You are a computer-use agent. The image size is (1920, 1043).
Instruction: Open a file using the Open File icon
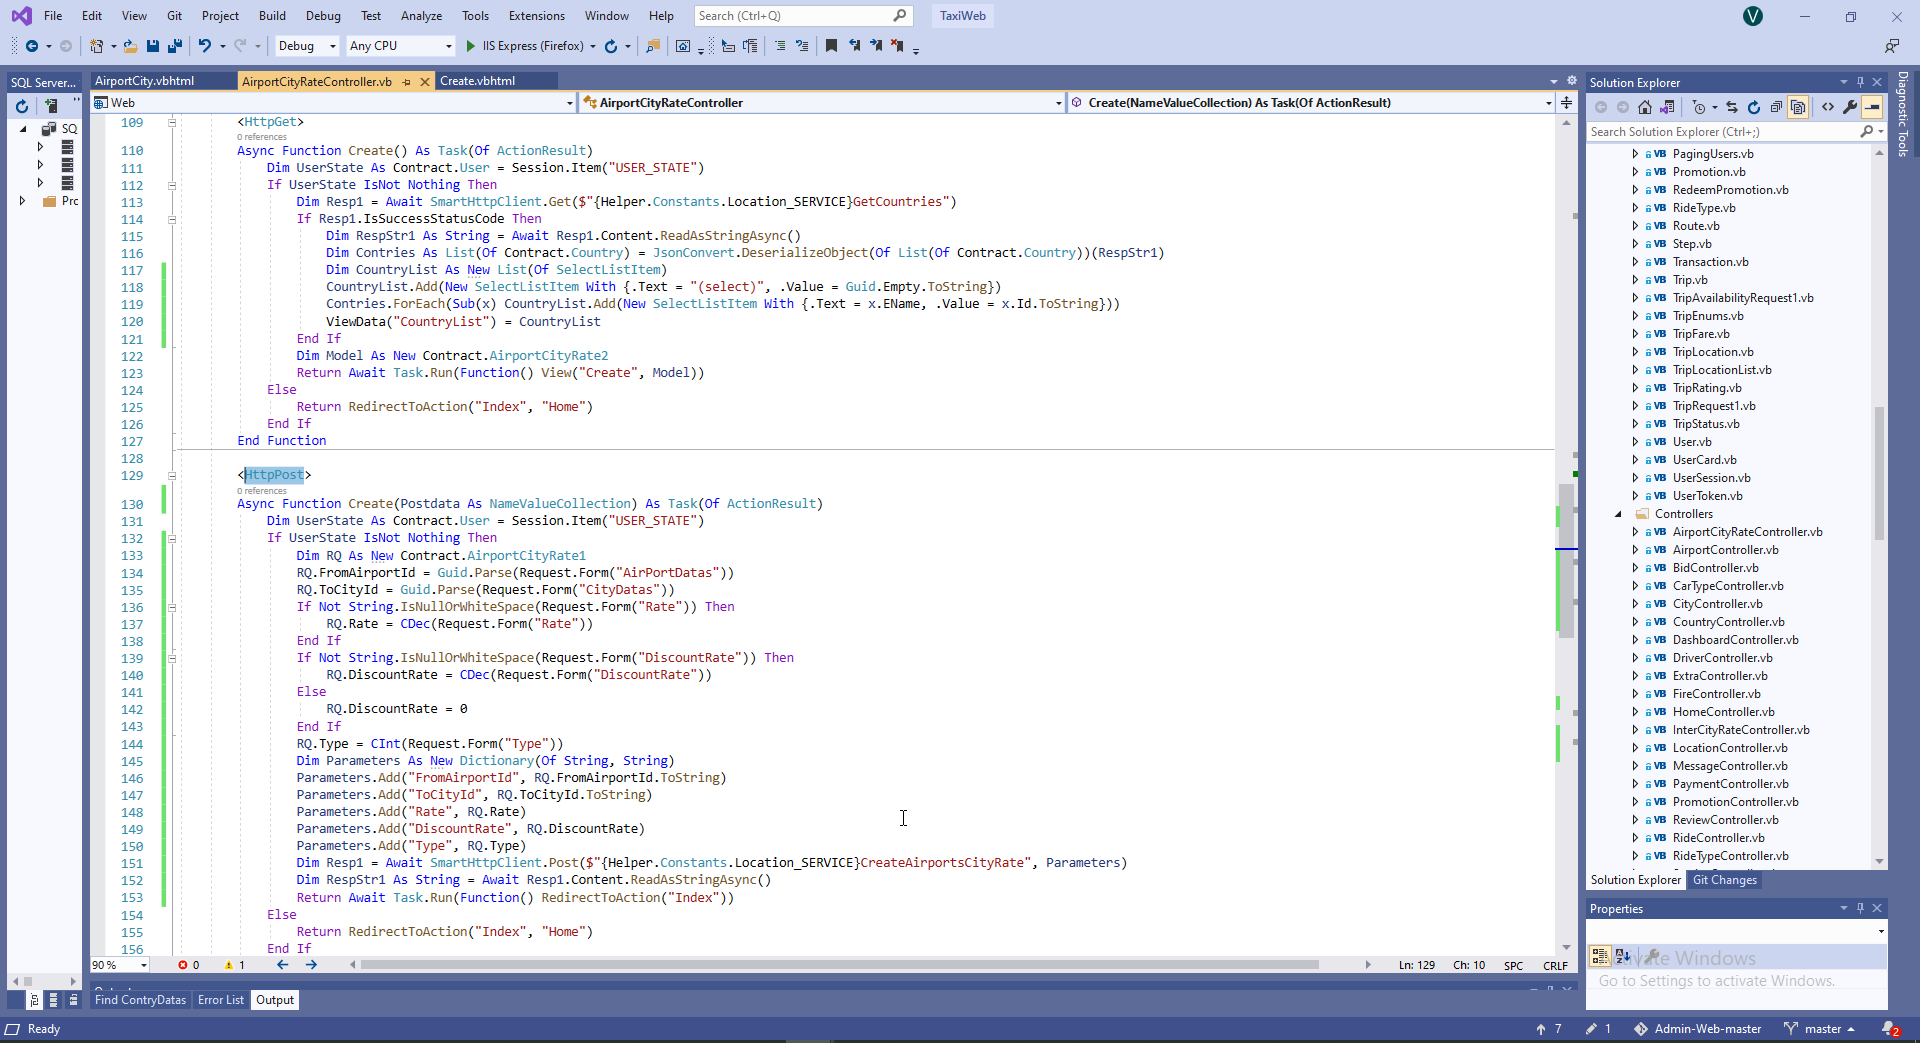click(130, 46)
